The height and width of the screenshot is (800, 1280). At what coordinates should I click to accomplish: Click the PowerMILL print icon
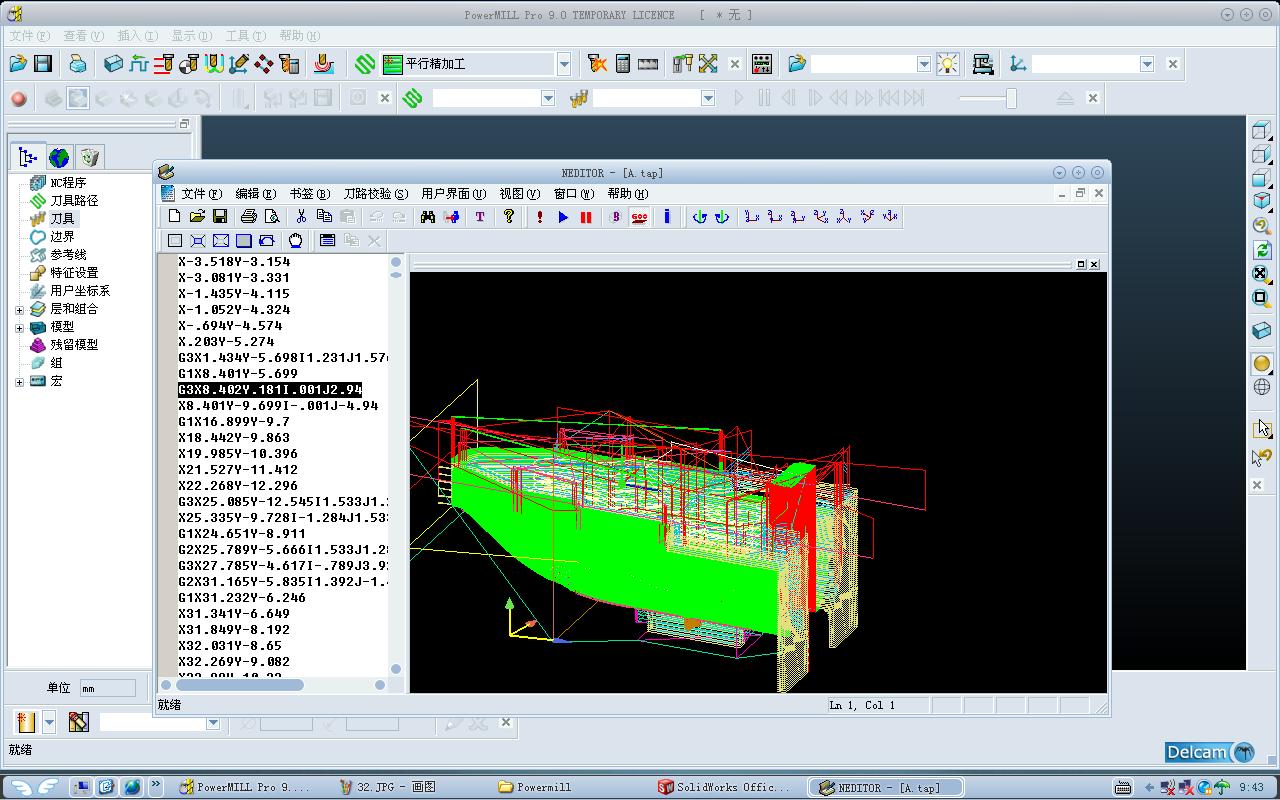point(78,64)
